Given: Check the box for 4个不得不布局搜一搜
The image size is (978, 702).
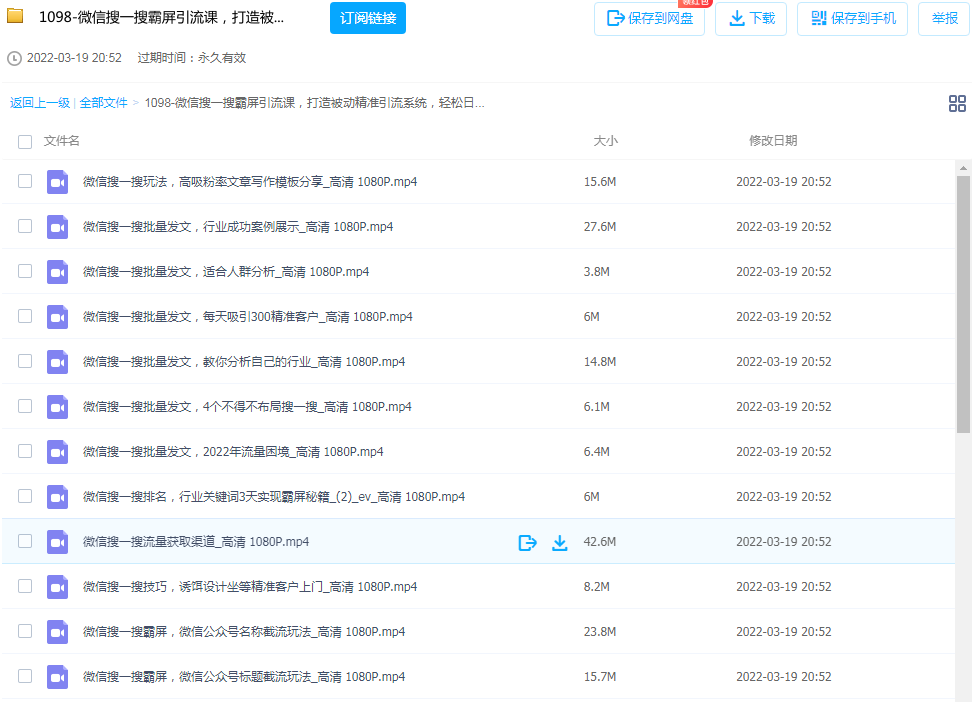Looking at the screenshot, I should [25, 406].
